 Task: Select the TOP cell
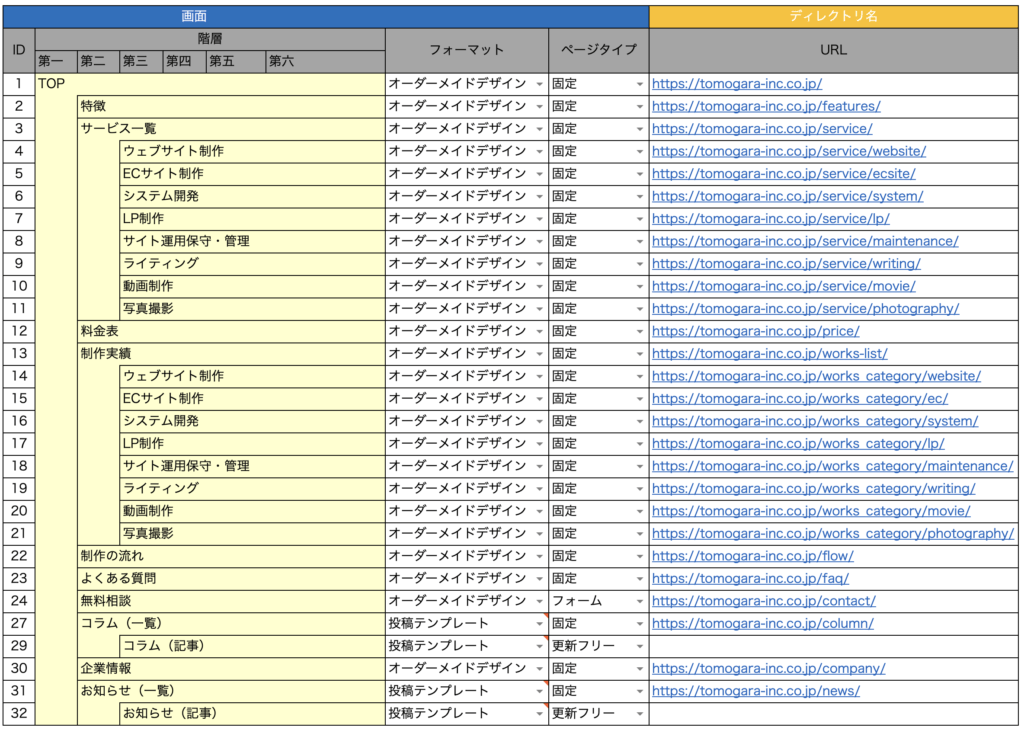(x=210, y=84)
